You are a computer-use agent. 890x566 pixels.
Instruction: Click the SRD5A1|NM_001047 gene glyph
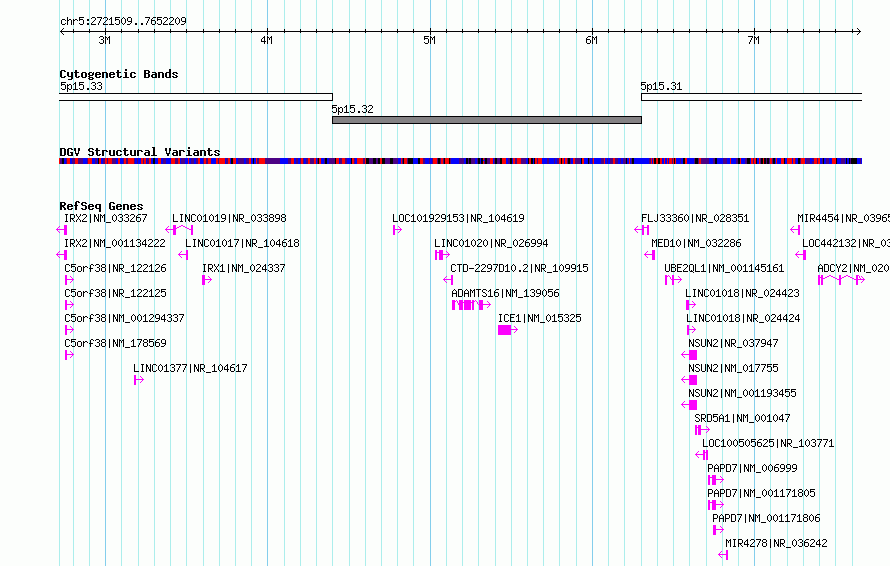click(703, 430)
